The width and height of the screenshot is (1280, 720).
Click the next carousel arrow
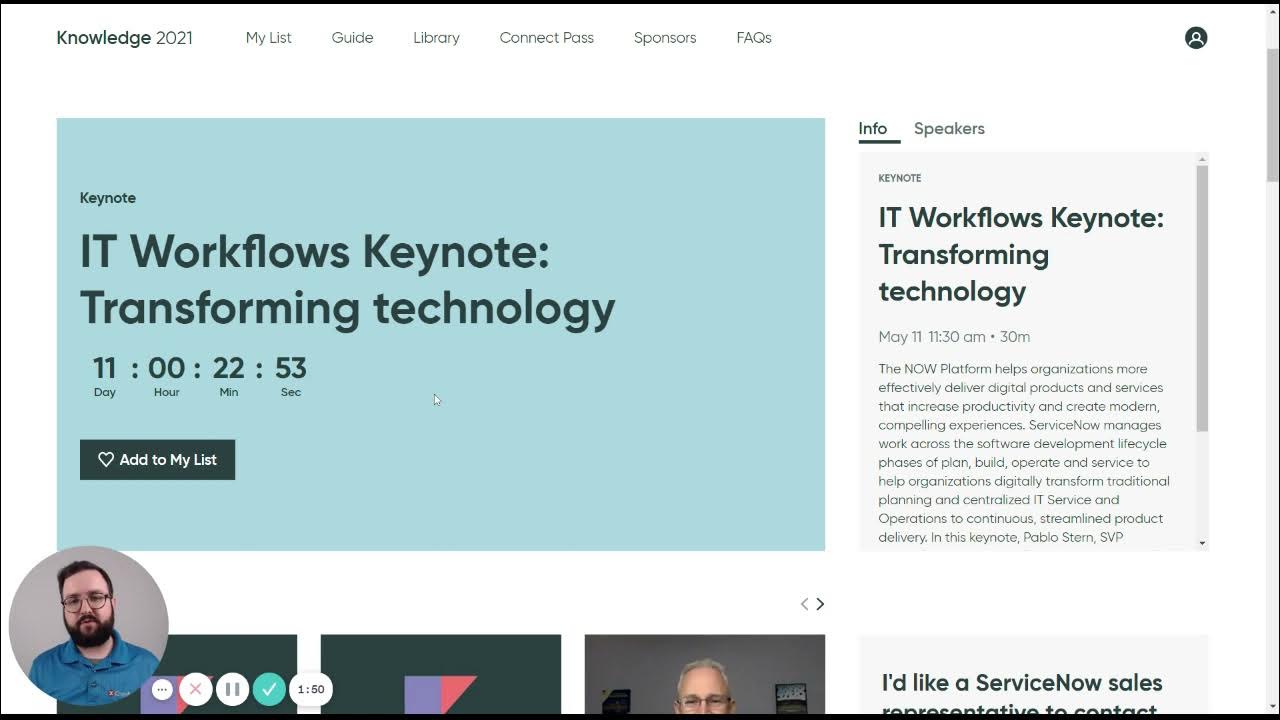click(x=820, y=604)
